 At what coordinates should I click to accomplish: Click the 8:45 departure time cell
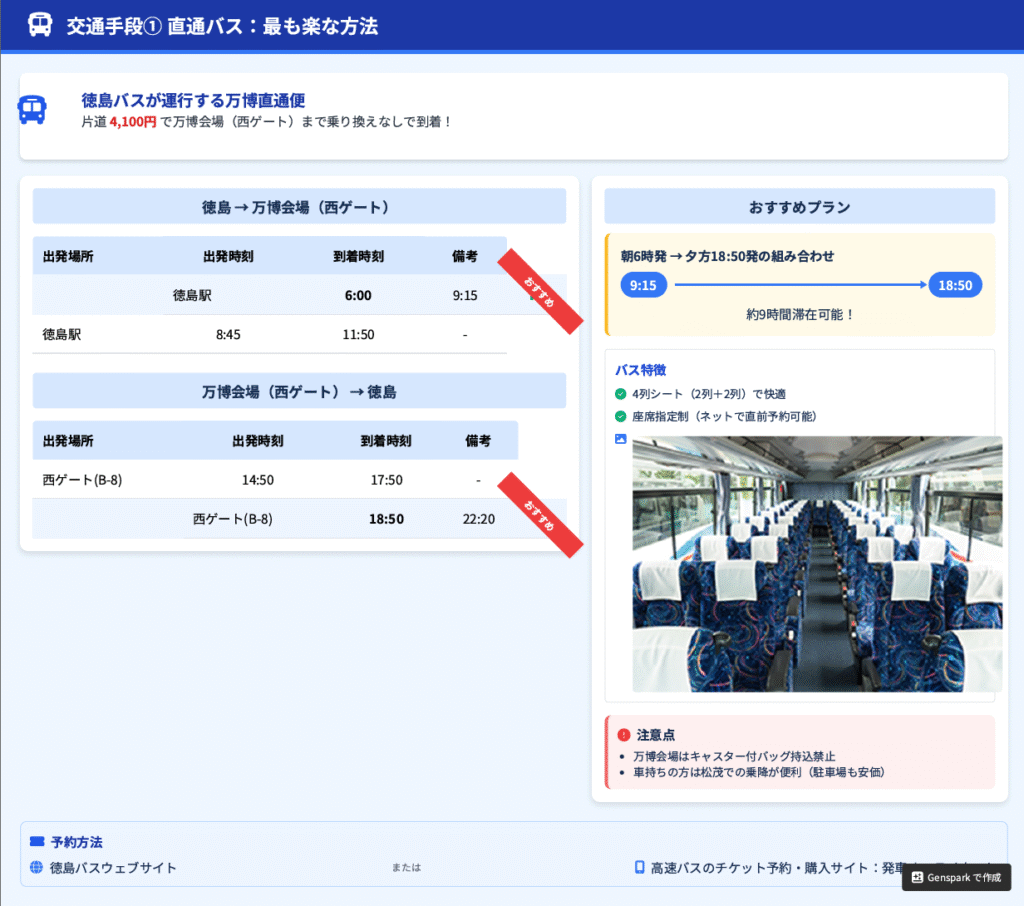point(228,334)
